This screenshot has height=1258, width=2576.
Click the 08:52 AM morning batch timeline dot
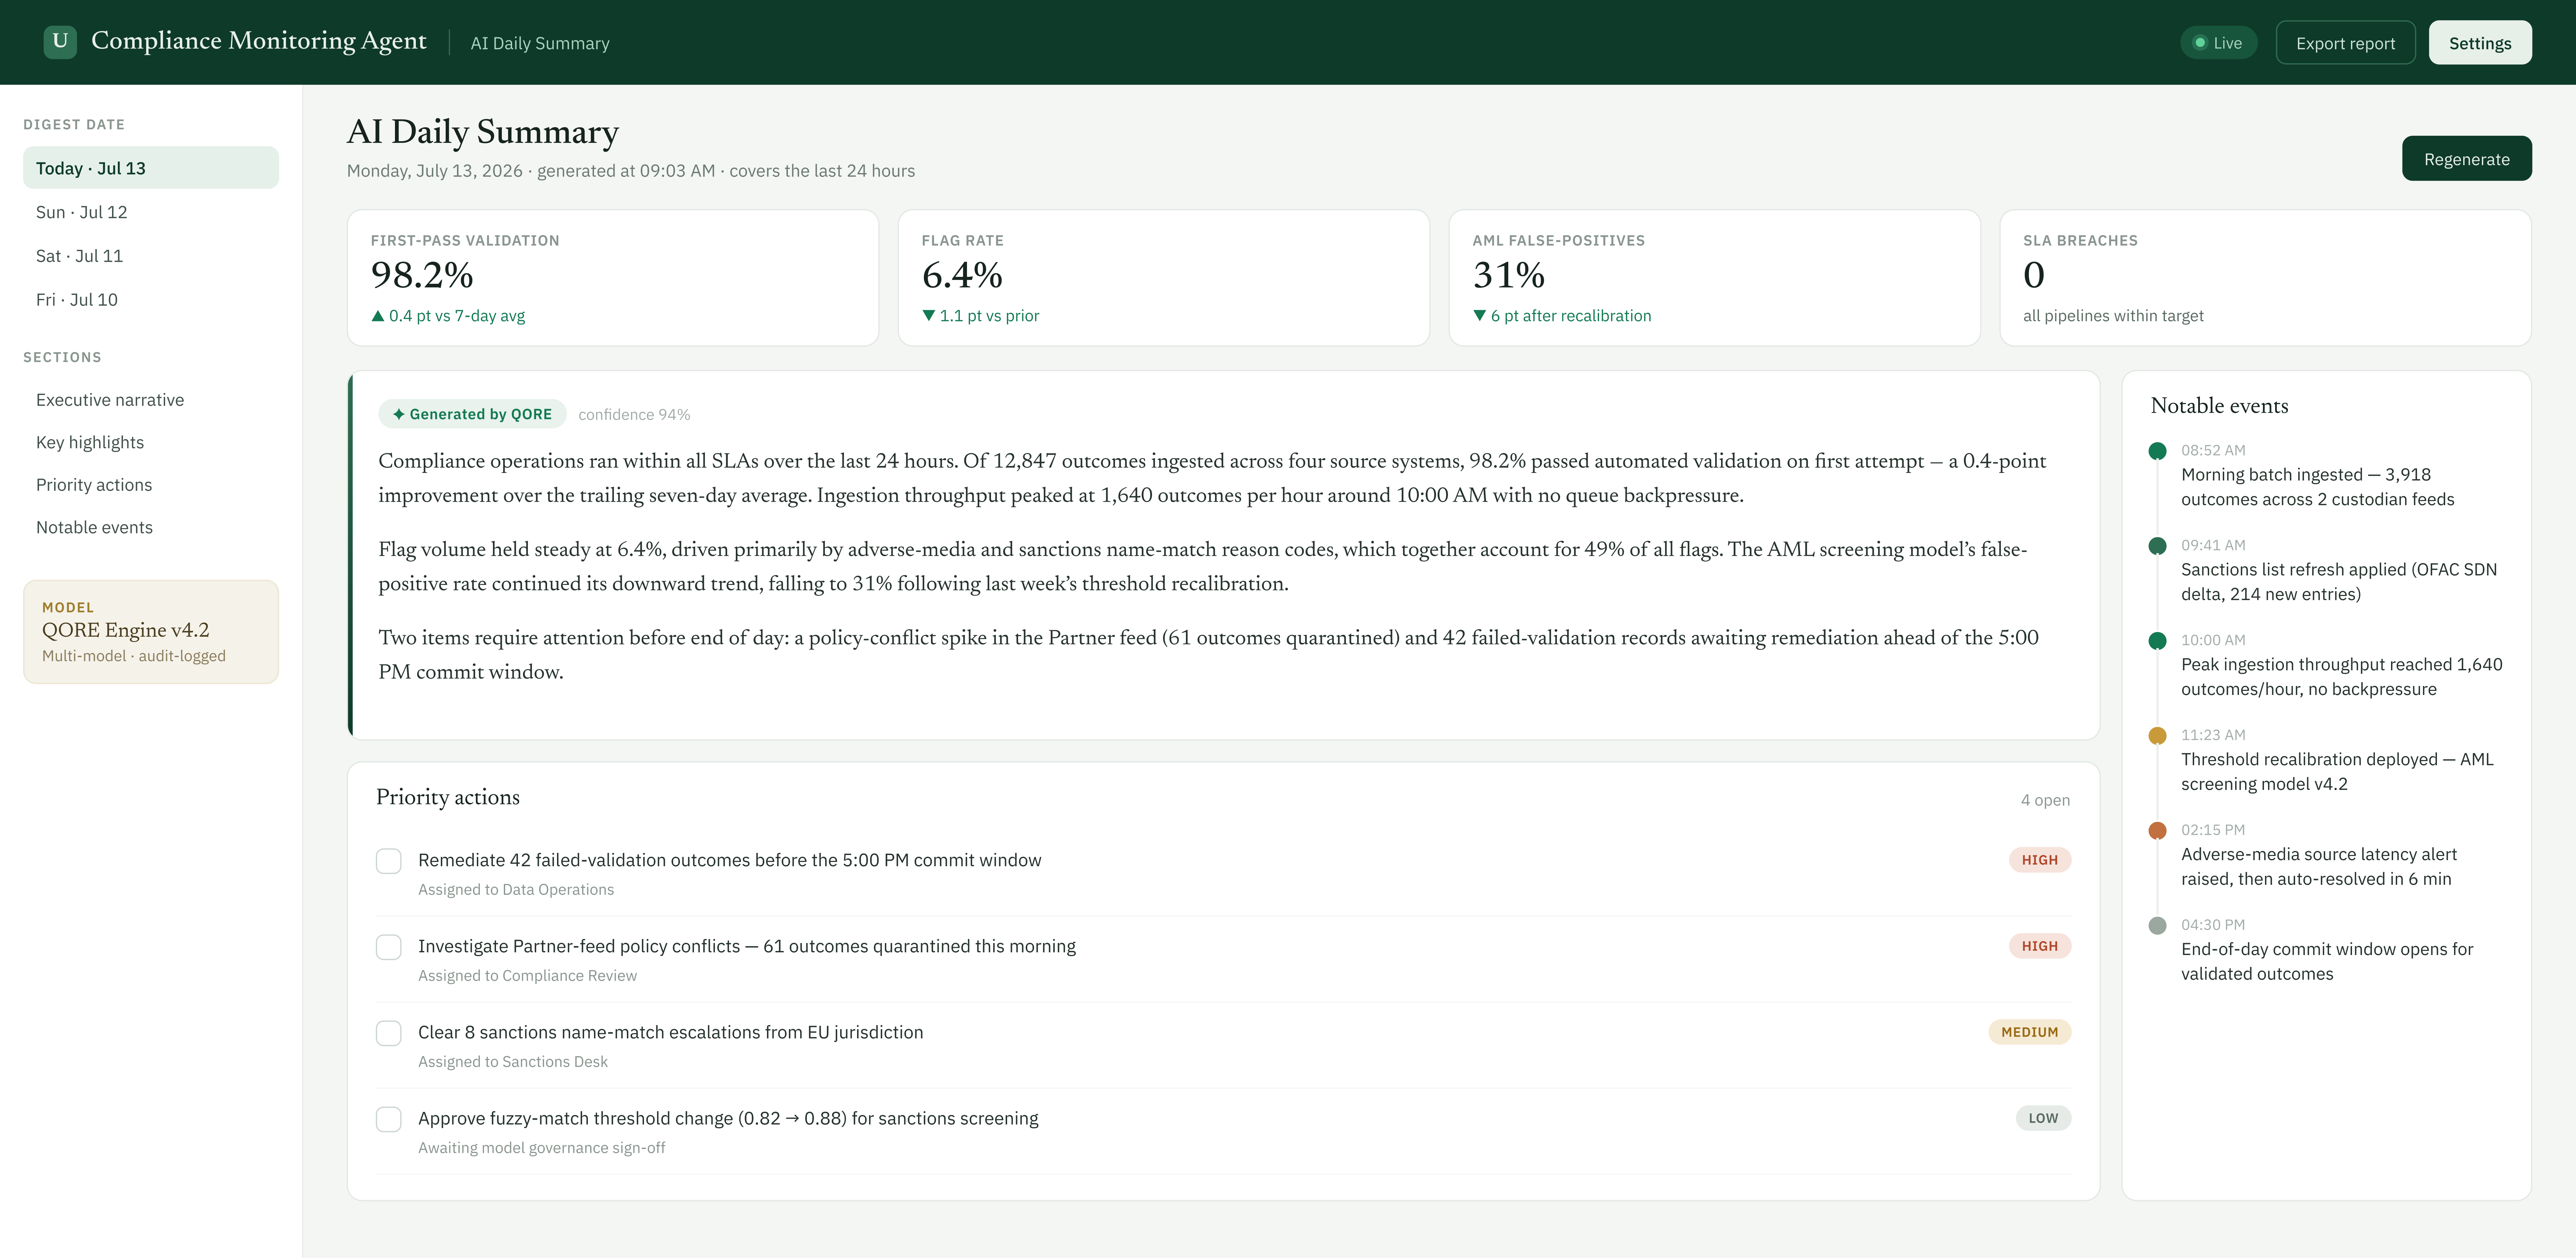click(x=2158, y=451)
